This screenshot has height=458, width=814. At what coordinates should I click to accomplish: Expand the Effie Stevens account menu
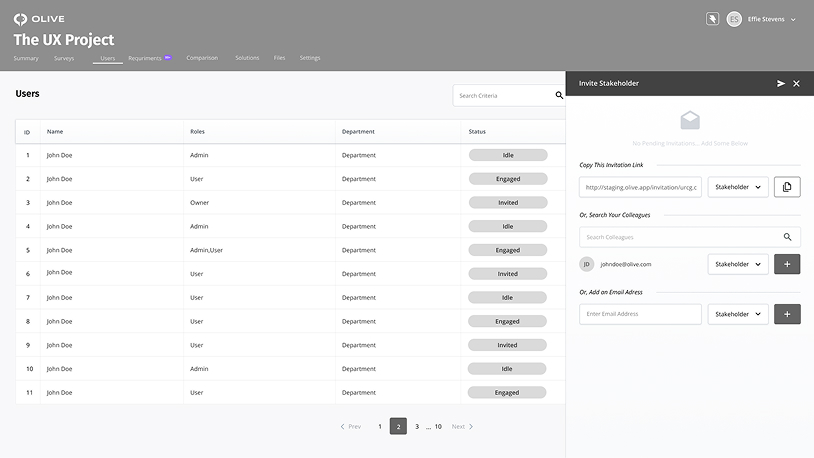(793, 20)
